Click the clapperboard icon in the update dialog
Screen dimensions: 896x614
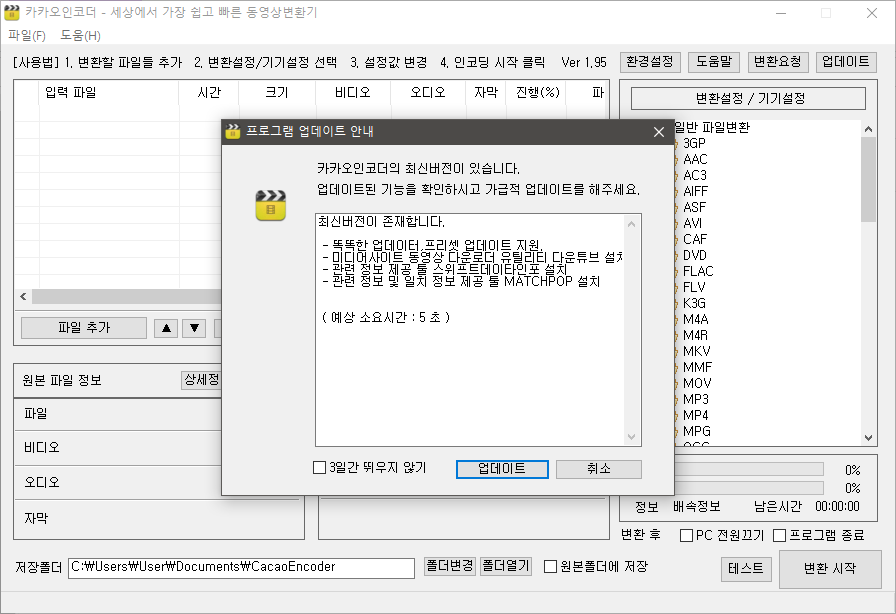pos(271,205)
